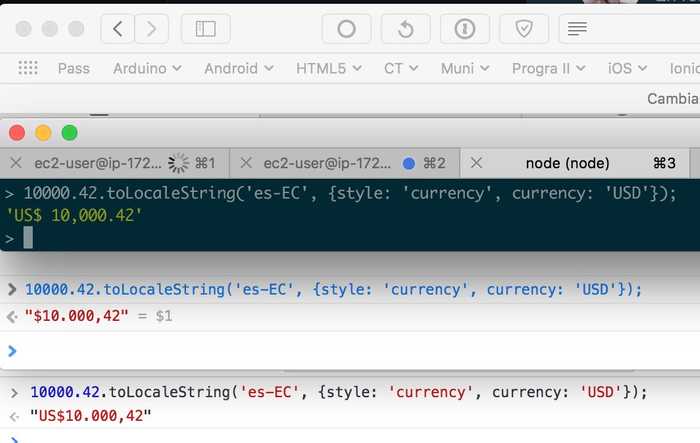Expand the Android bookmarks folder

click(x=239, y=68)
